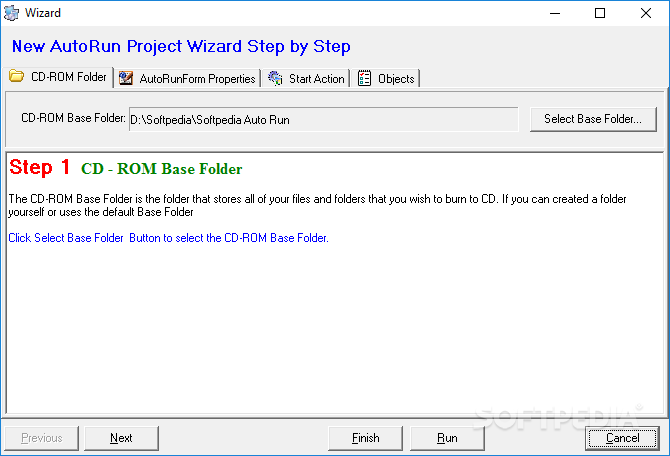This screenshot has width=670, height=456.
Task: Select the CD-ROM Folder tab
Action: (58, 77)
